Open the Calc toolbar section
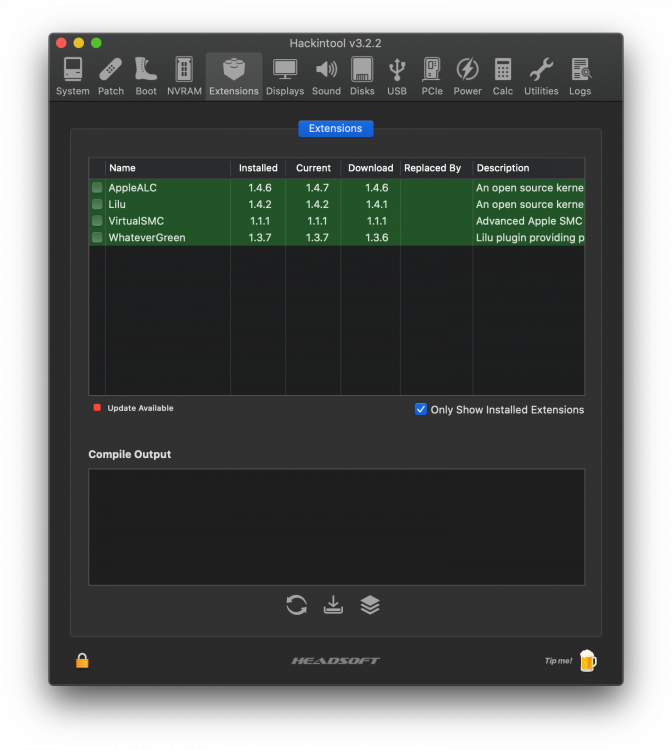Screen dimensions: 672x750 coord(503,77)
